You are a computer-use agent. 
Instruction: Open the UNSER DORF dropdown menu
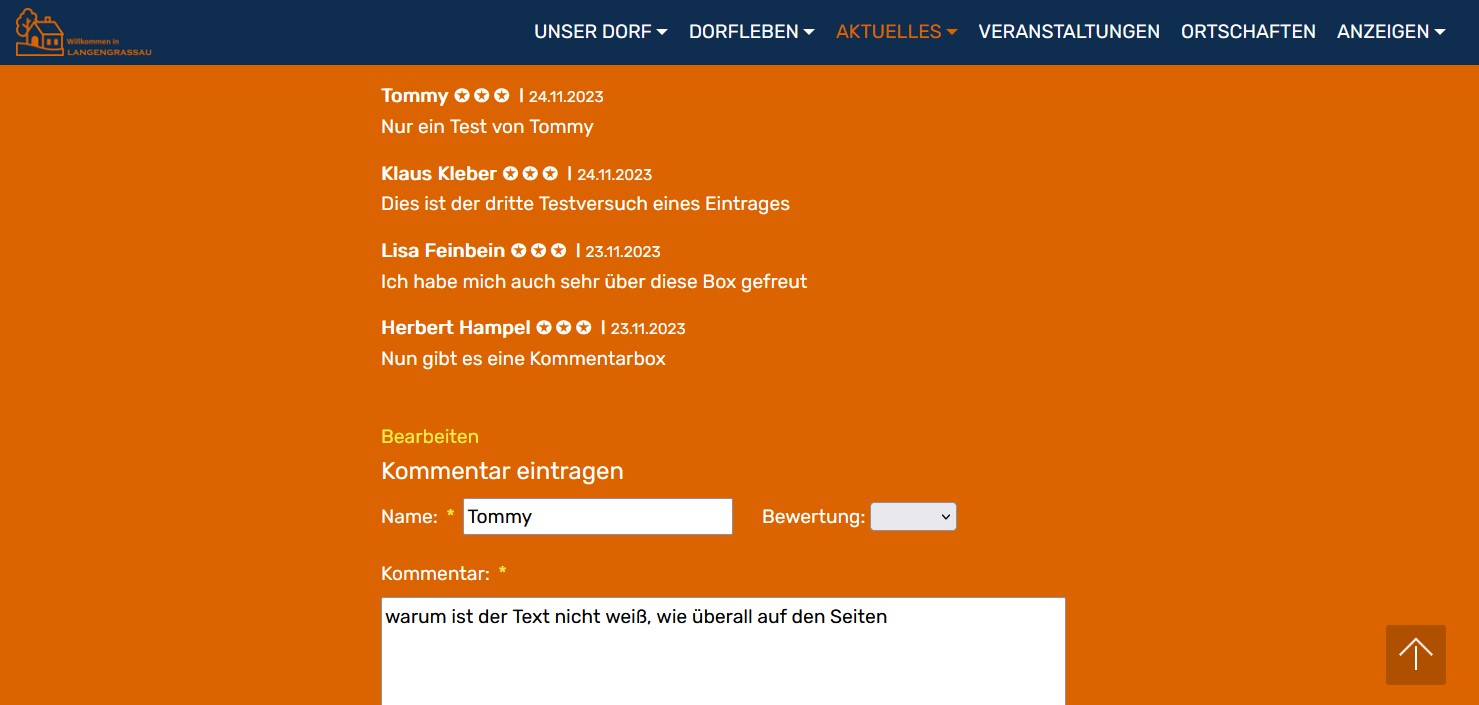[600, 32]
